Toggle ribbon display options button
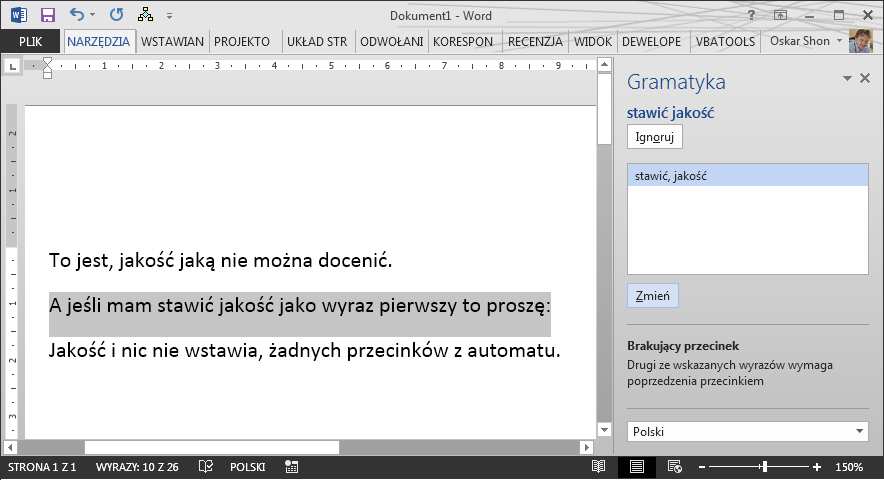Image resolution: width=884 pixels, height=480 pixels. tap(780, 15)
